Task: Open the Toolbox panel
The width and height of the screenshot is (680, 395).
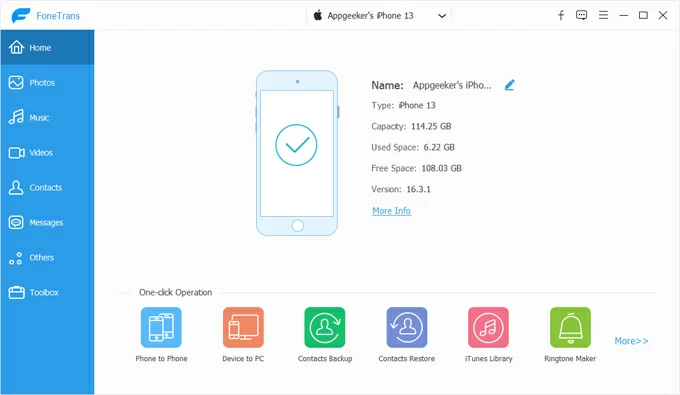Action: point(47,292)
